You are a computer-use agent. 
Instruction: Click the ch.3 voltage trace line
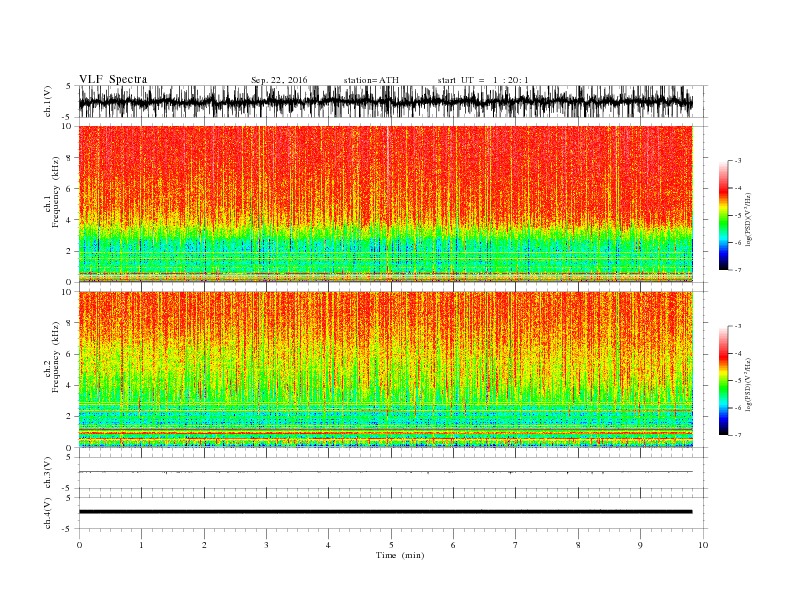(385, 472)
